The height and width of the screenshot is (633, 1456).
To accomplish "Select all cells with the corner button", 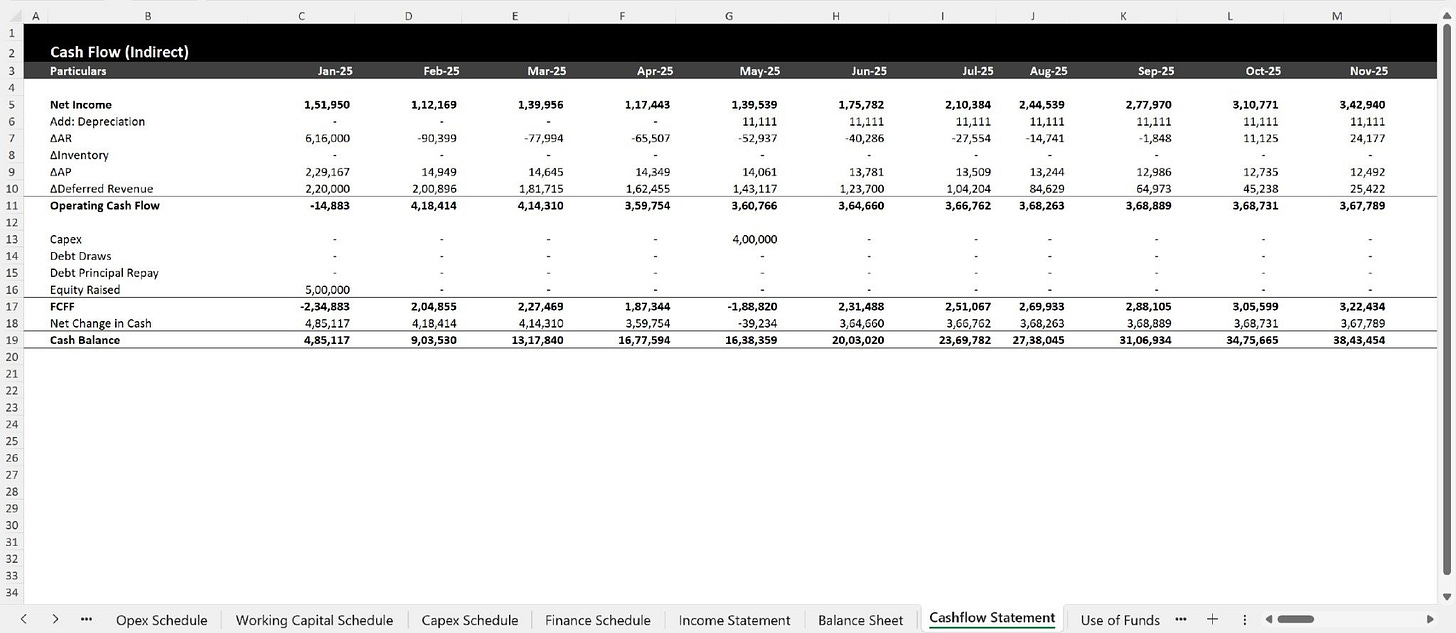I will 12,15.
